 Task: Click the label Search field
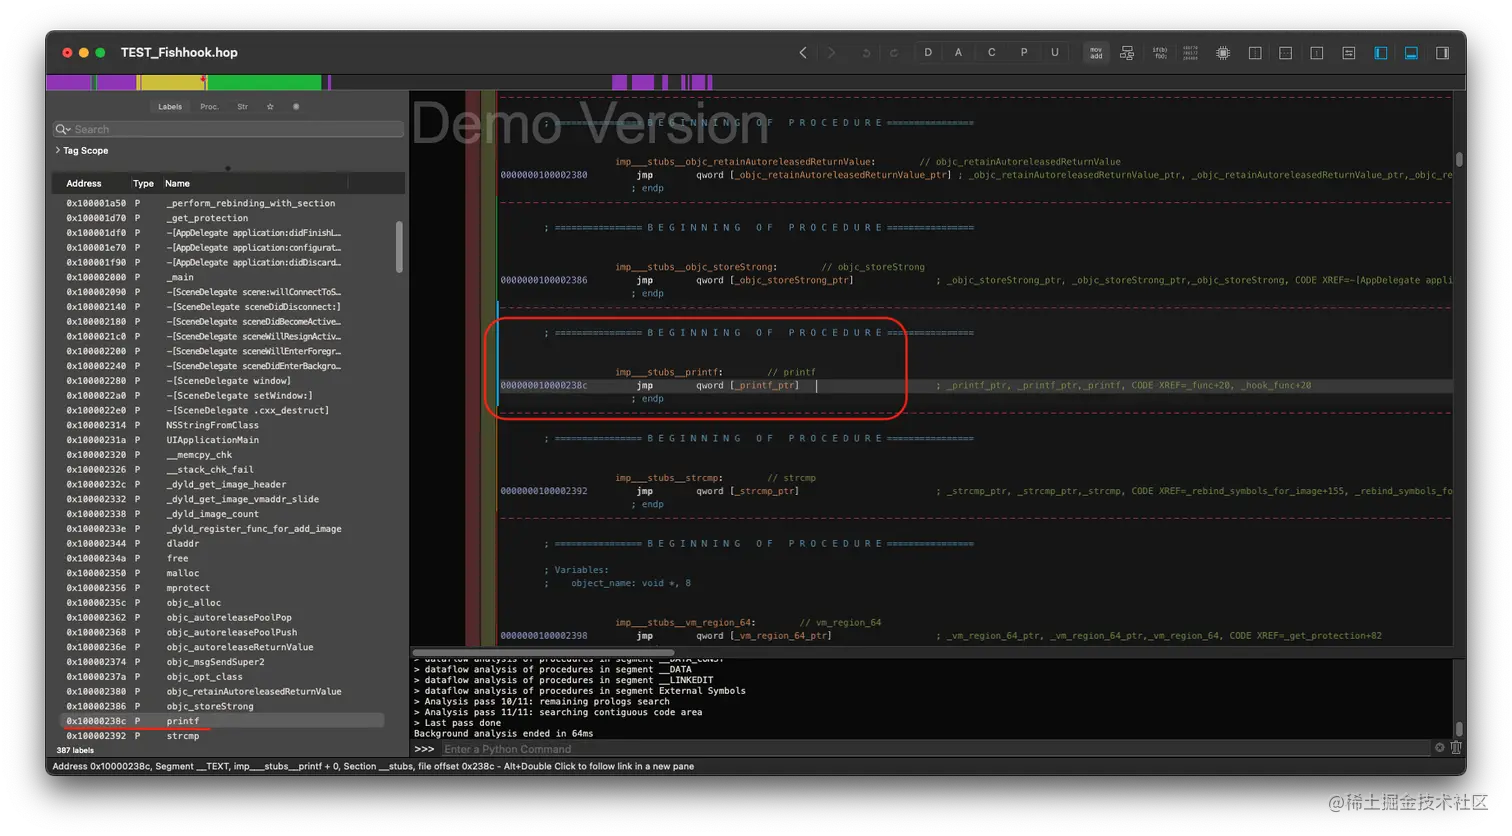229,129
